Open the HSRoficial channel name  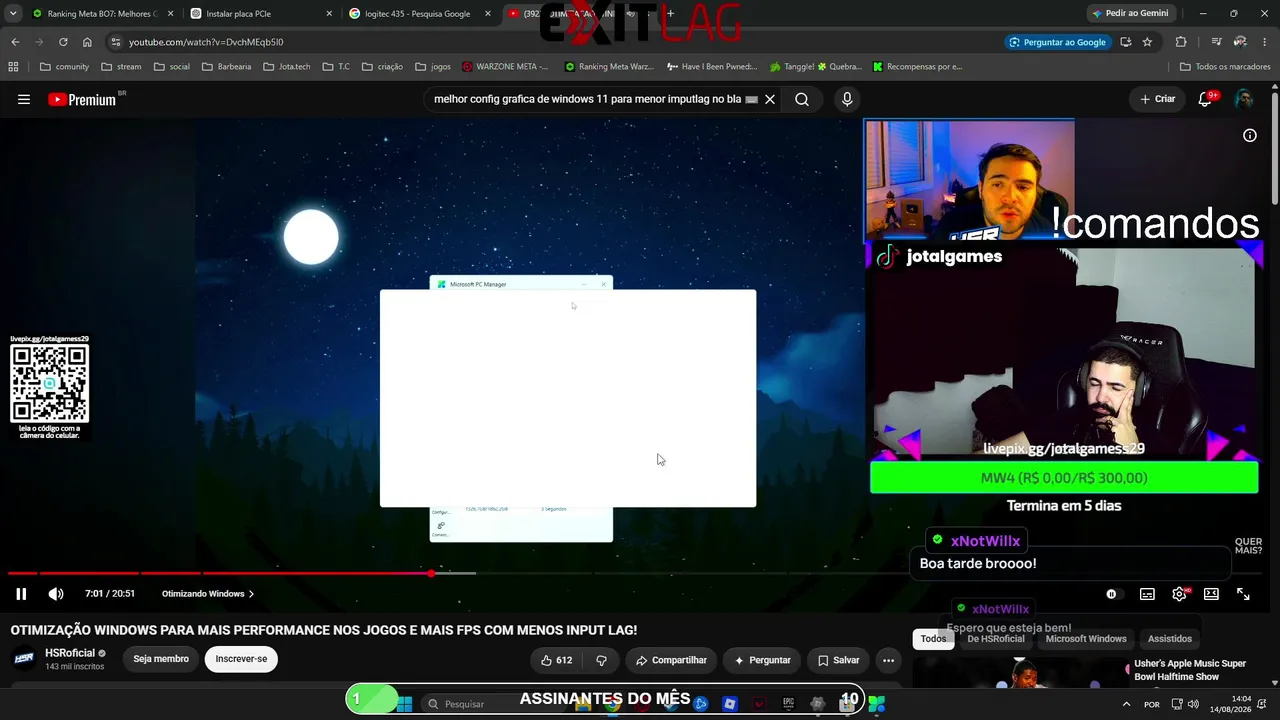point(70,653)
